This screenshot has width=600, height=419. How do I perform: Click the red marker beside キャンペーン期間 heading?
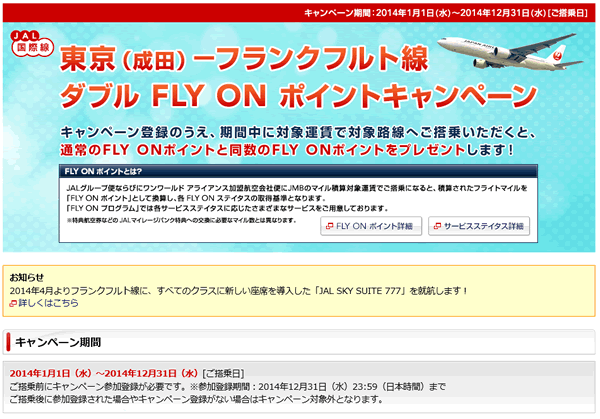(9, 340)
